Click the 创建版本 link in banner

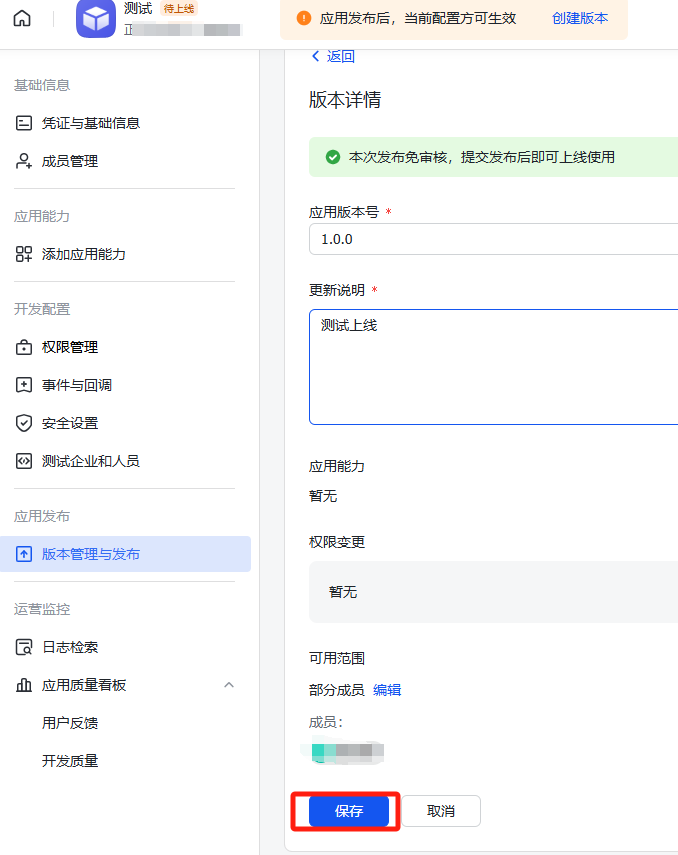(x=579, y=18)
